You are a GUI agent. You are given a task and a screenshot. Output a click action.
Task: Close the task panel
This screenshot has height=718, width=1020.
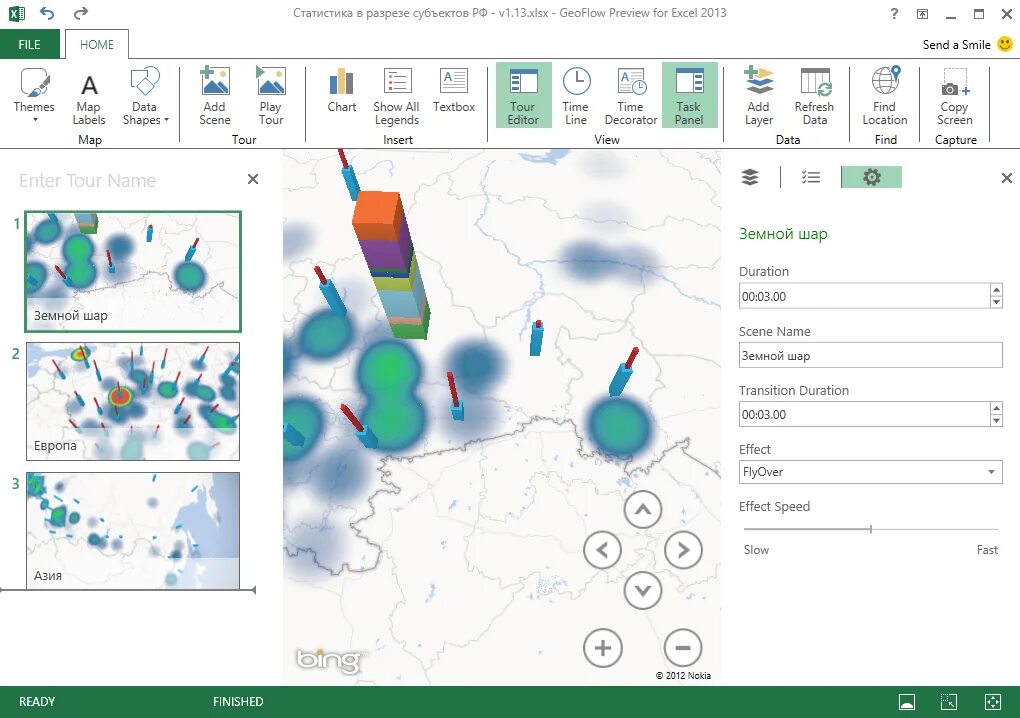[1006, 178]
